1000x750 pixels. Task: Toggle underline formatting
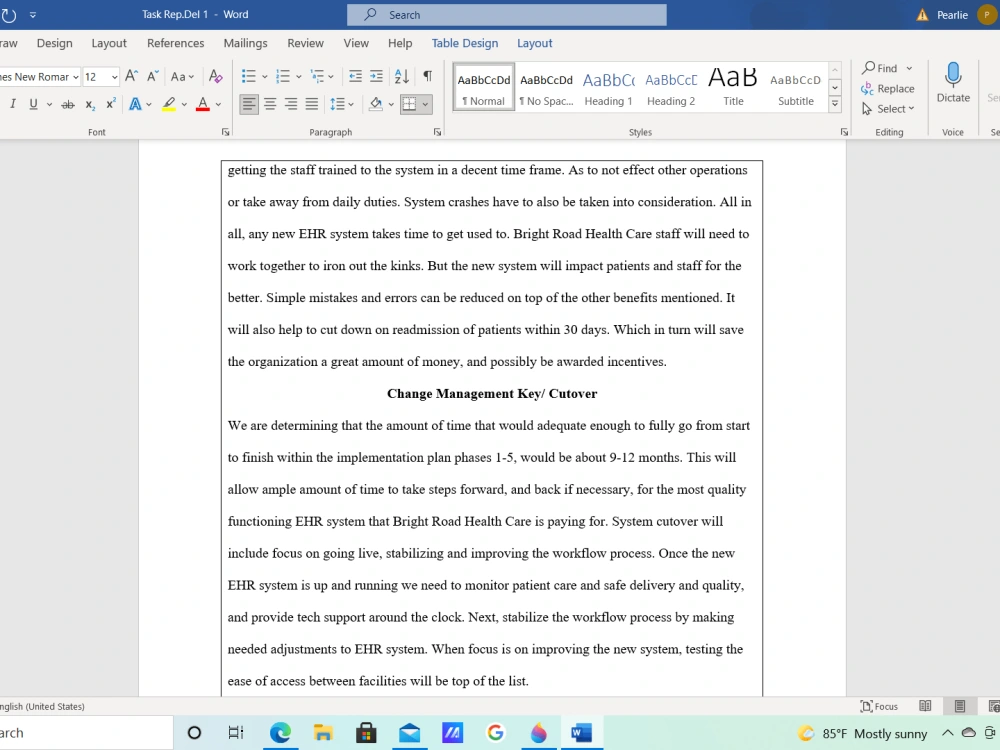click(33, 104)
